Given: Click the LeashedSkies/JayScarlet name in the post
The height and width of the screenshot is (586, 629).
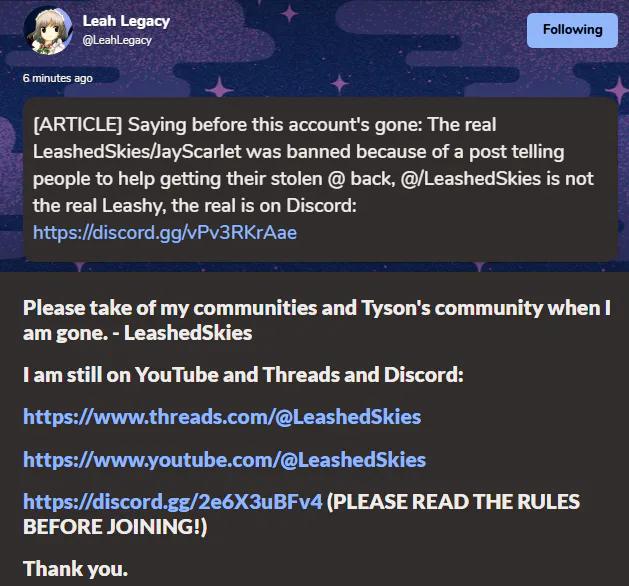Looking at the screenshot, I should pyautogui.click(x=137, y=152).
